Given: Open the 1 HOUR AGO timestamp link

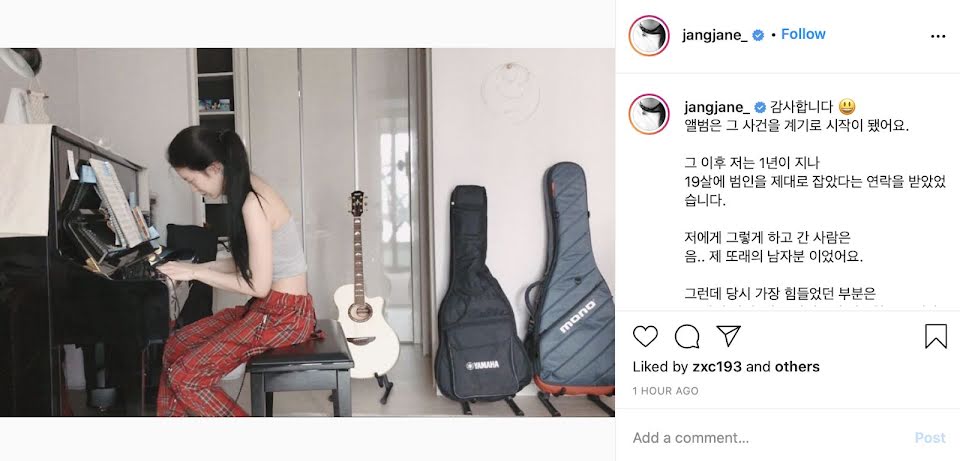Looking at the screenshot, I should coord(666,391).
